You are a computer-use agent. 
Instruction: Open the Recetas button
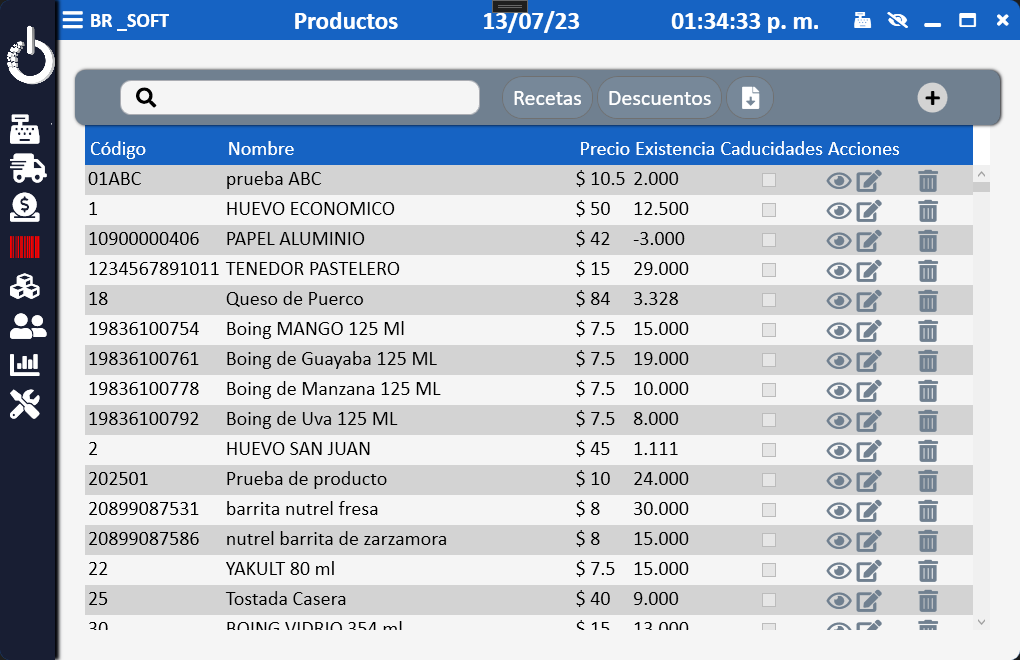click(547, 98)
